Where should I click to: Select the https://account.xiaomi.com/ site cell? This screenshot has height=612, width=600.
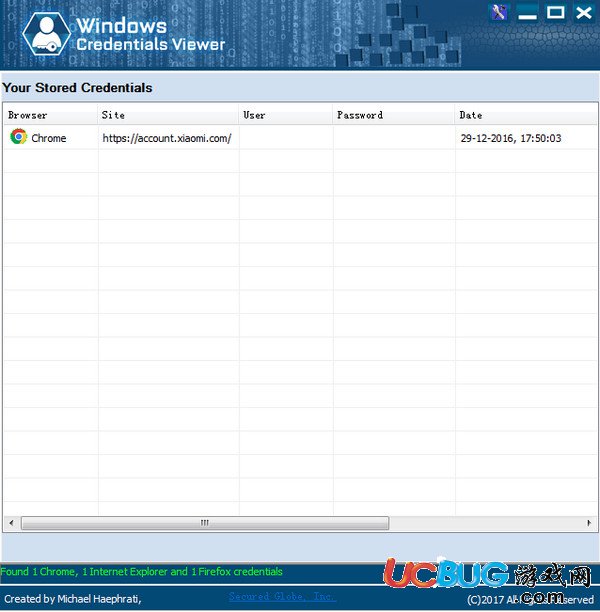click(167, 138)
